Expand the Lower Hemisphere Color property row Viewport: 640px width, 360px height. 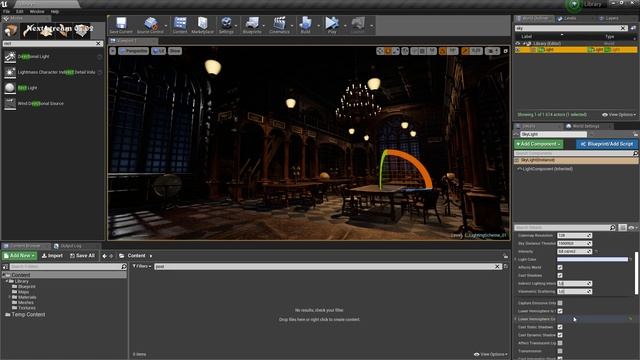[516, 319]
